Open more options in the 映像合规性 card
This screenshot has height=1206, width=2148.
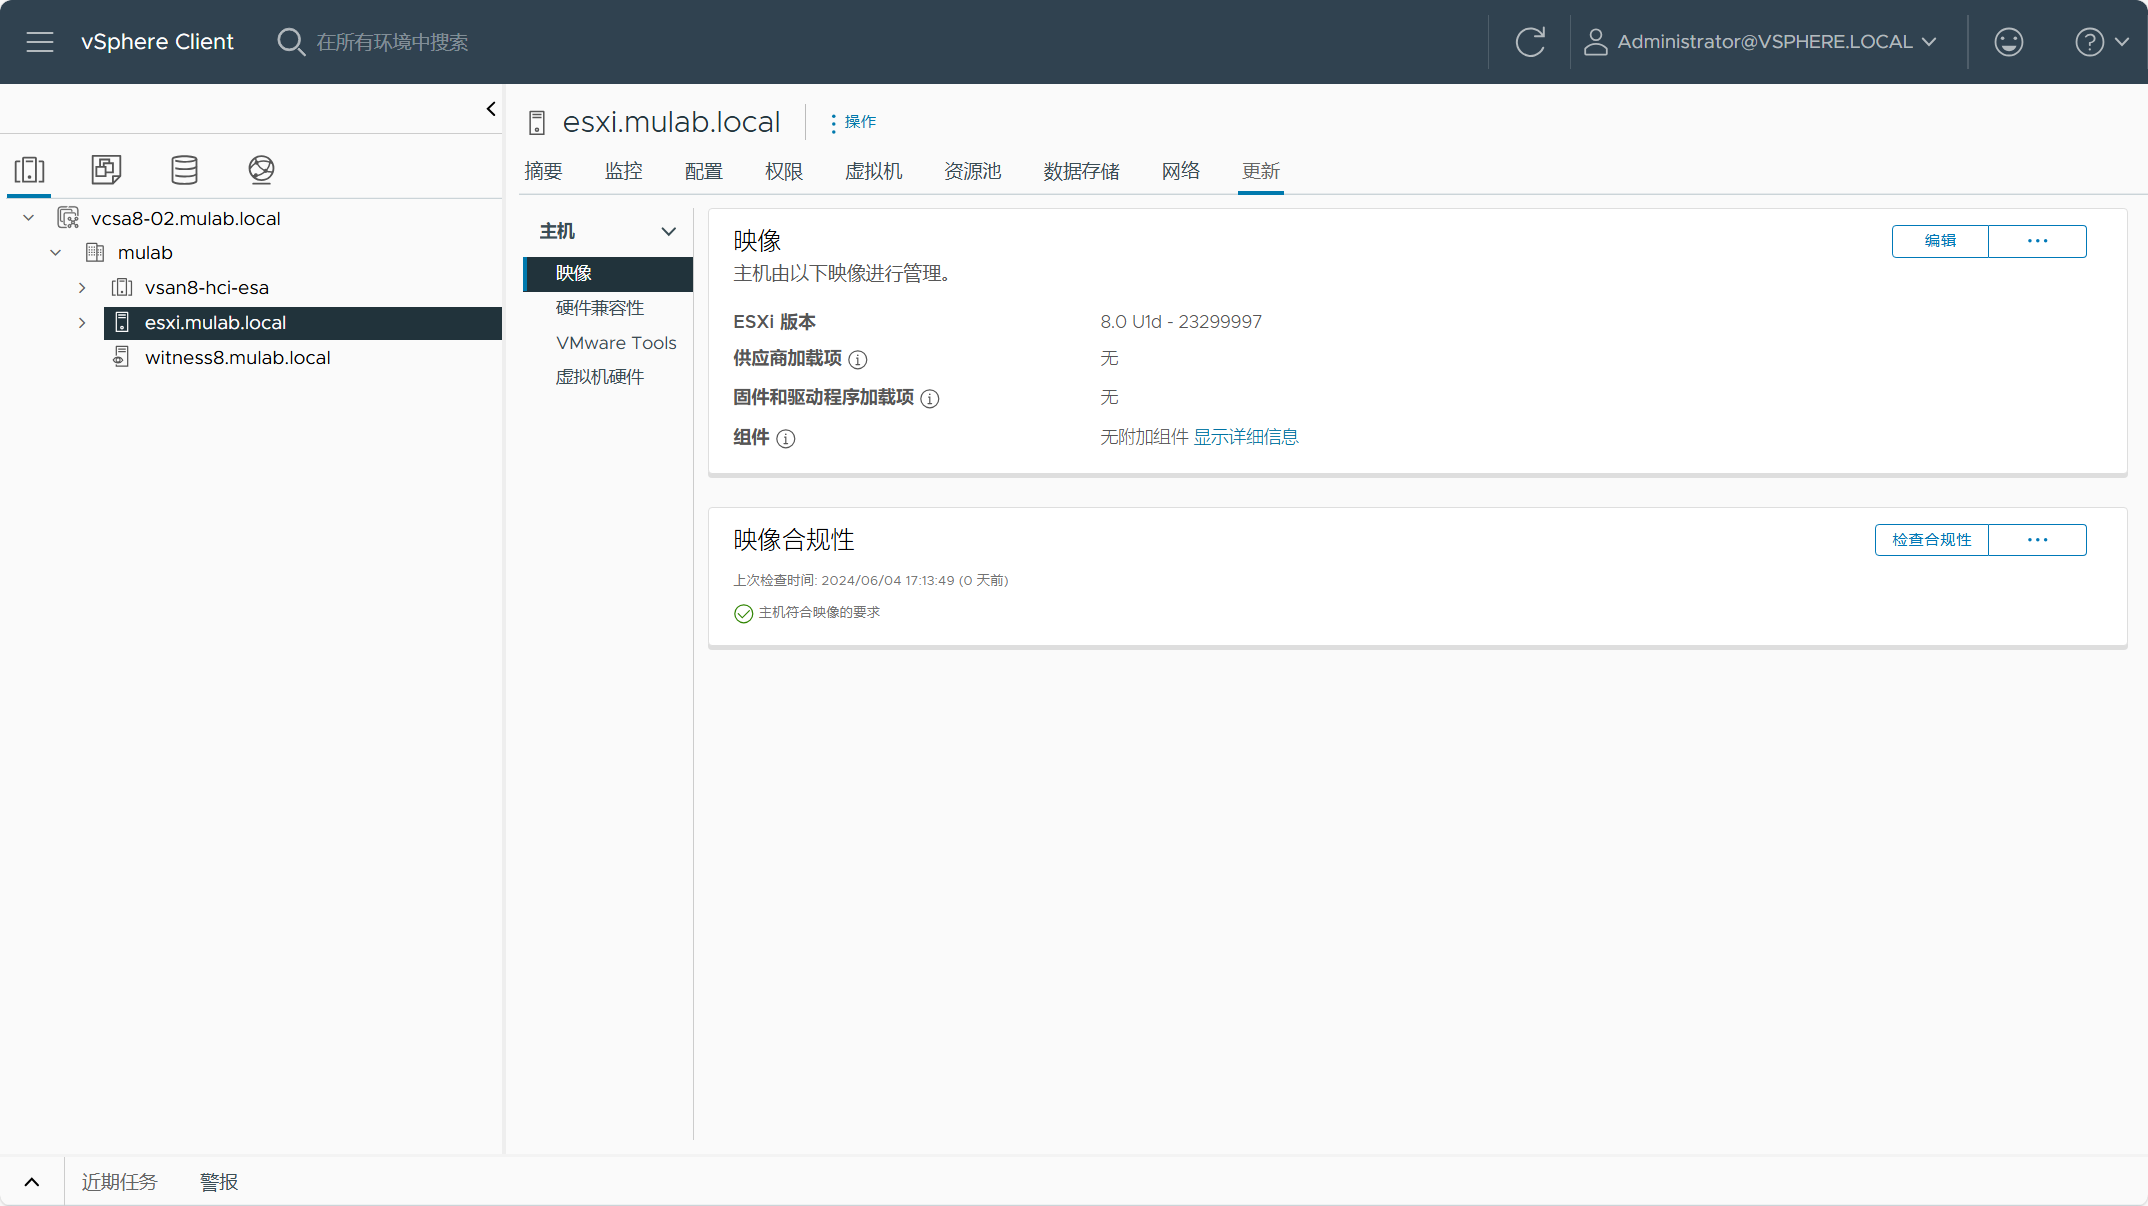coord(2037,540)
